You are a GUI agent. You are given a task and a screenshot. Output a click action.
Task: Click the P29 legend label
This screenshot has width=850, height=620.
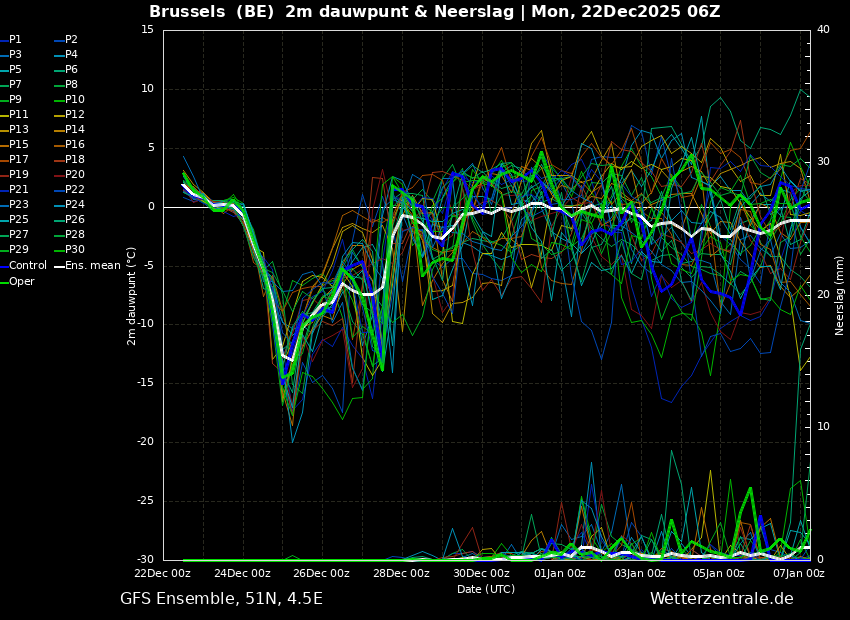pyautogui.click(x=14, y=249)
